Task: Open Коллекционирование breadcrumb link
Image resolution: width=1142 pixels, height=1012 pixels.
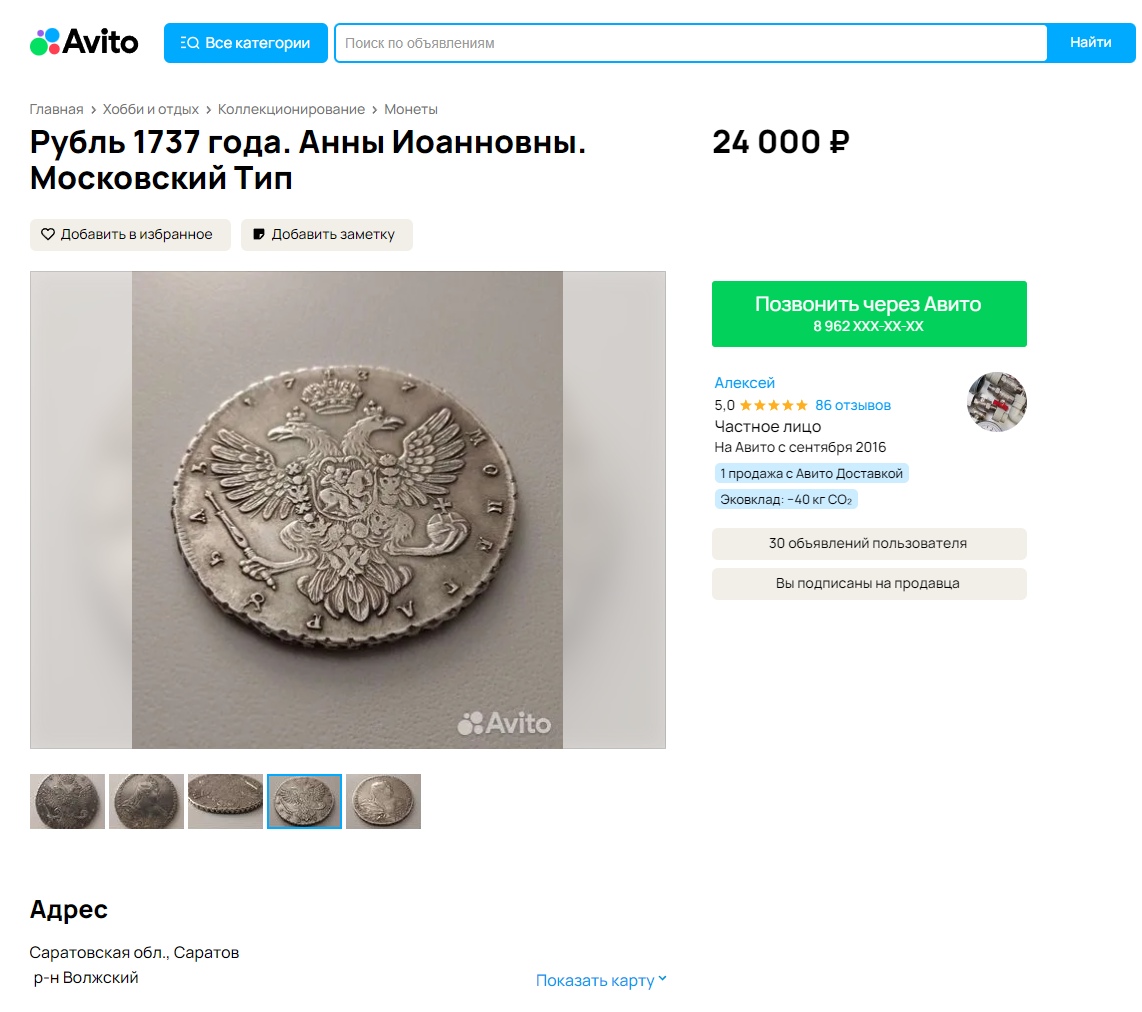Action: pyautogui.click(x=291, y=109)
